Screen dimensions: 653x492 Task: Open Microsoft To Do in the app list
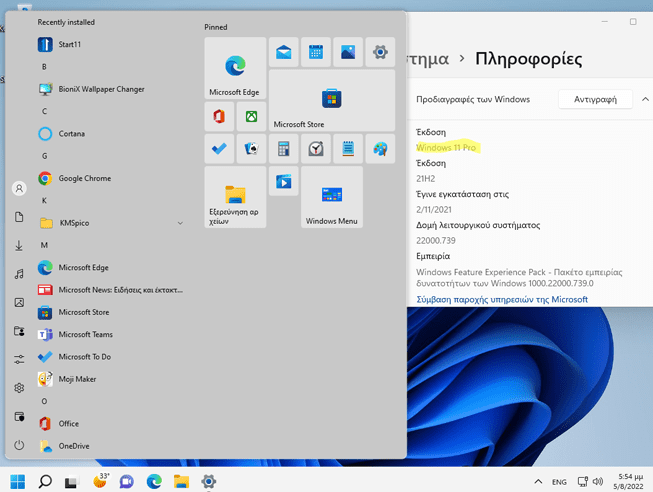click(x=110, y=357)
